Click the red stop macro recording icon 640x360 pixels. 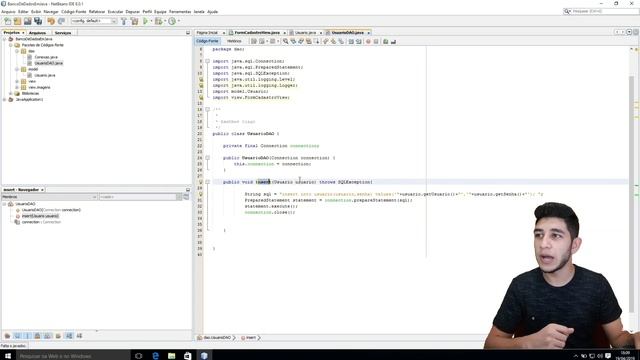pyautogui.click(x=368, y=41)
